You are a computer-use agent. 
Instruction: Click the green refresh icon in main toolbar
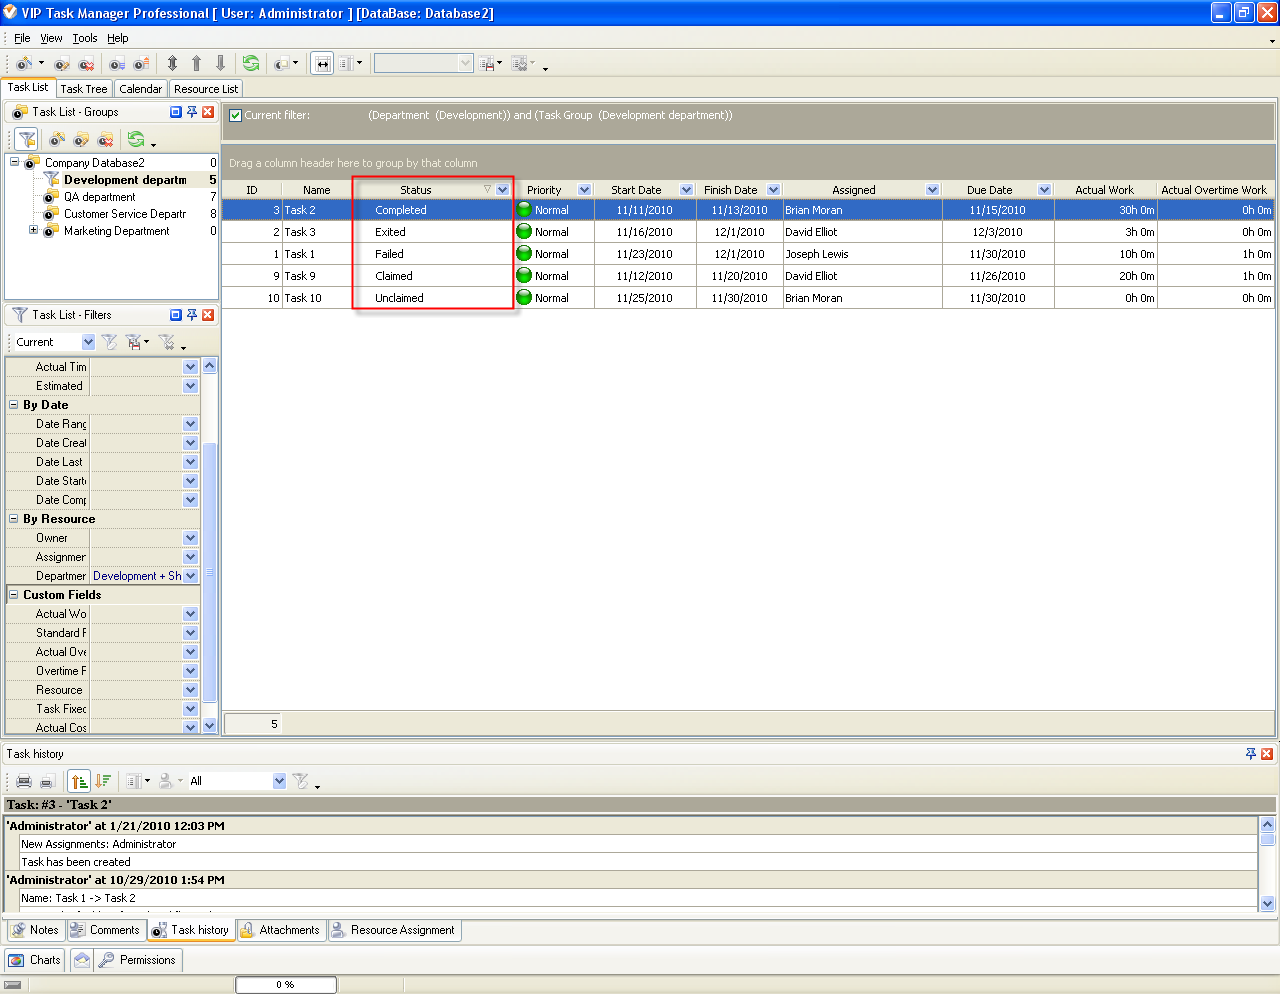(251, 63)
